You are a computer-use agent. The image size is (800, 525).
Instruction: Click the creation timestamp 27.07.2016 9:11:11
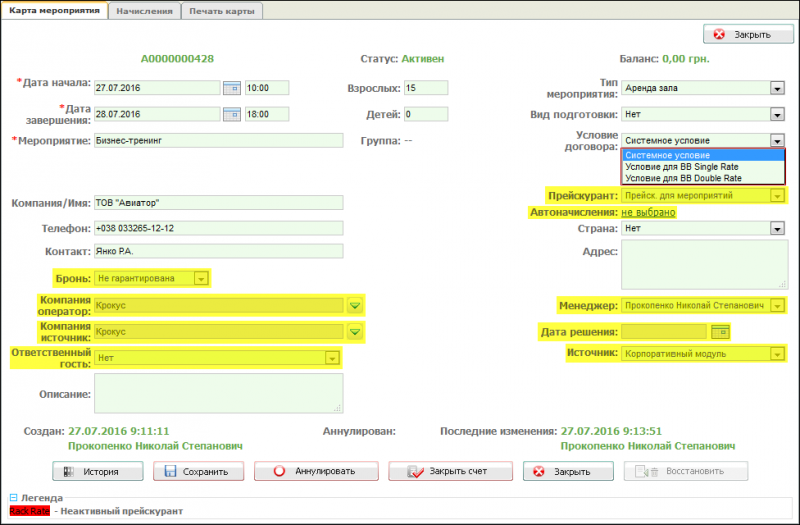[x=119, y=432]
